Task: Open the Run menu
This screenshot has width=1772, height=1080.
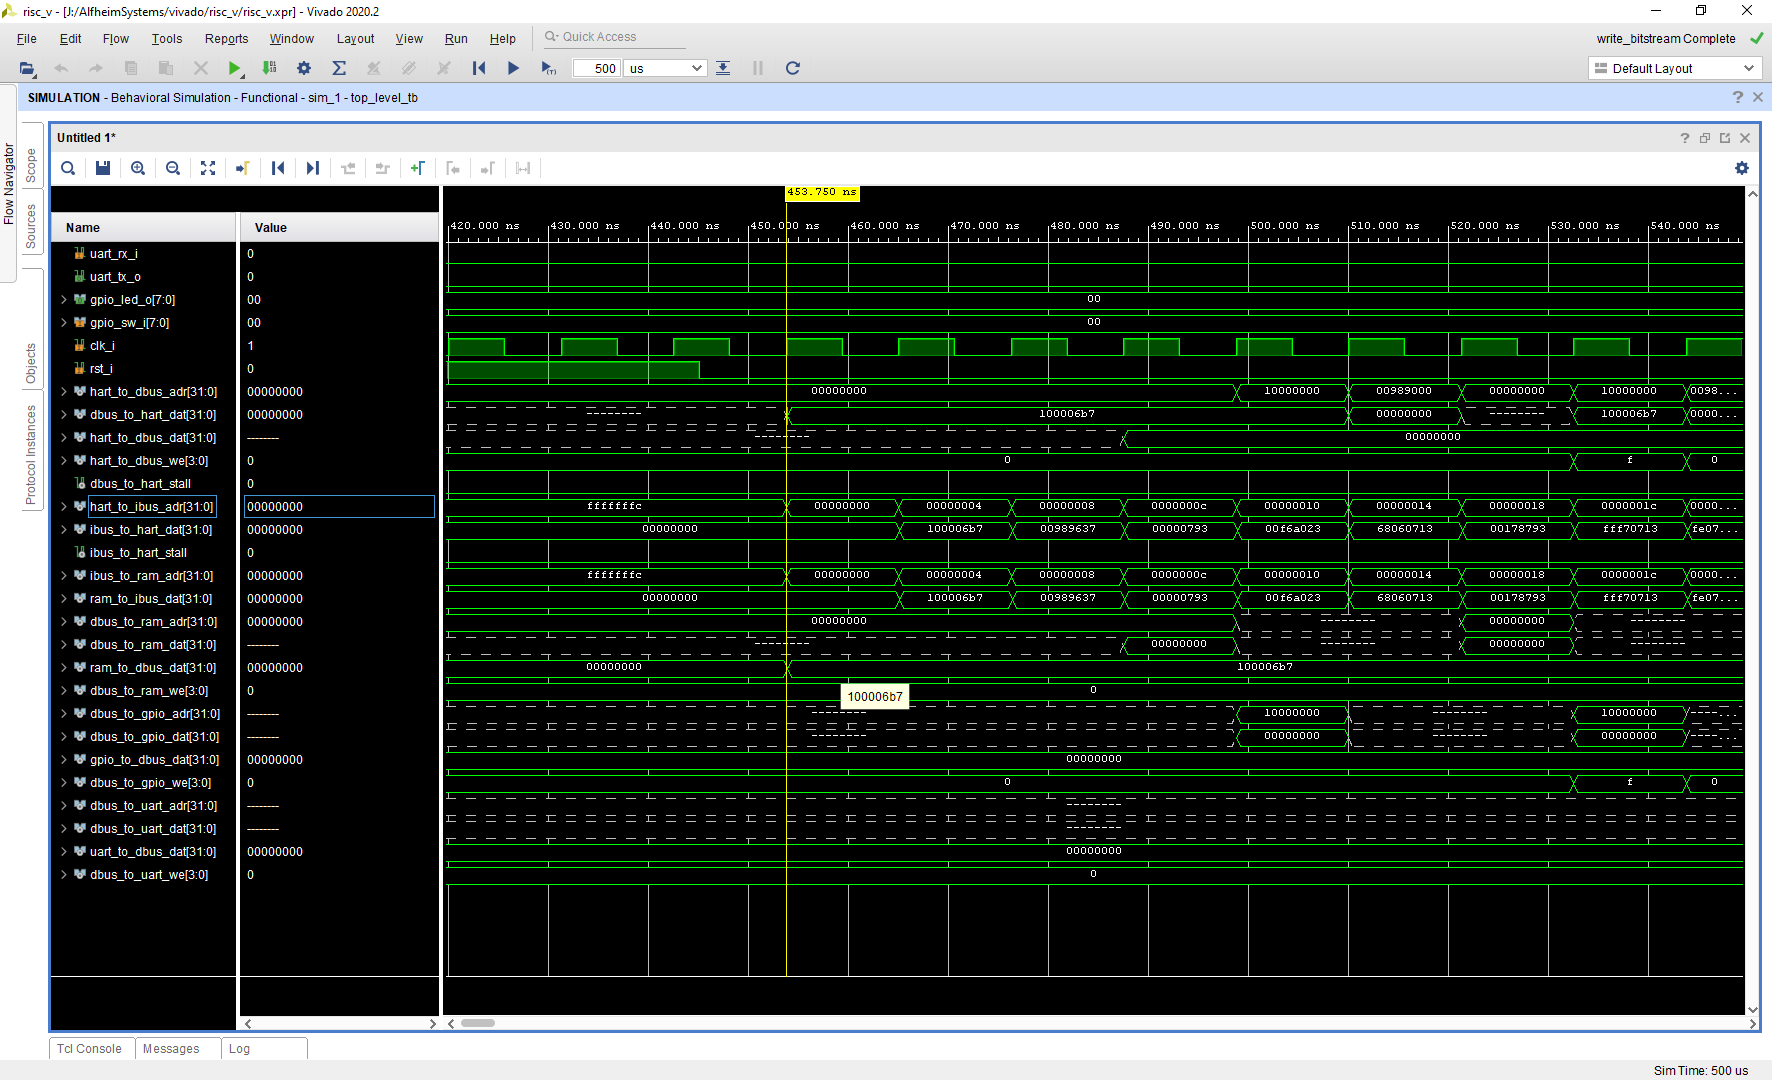Action: click(456, 39)
